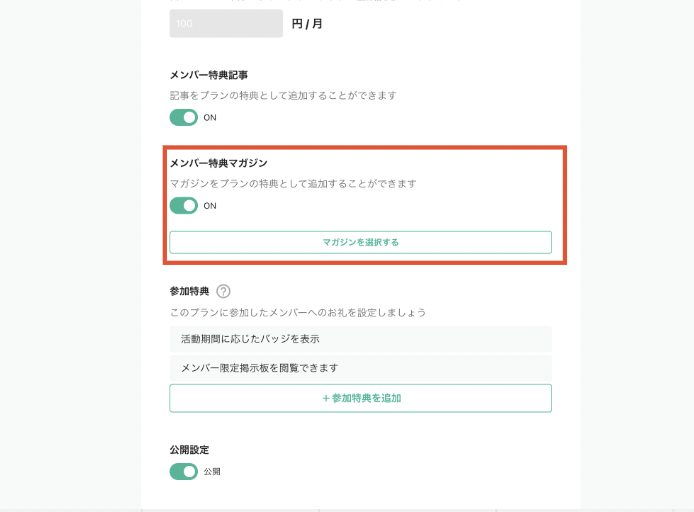The image size is (694, 512).
Task: Switch off the 公開設定 toggle
Action: (x=184, y=471)
